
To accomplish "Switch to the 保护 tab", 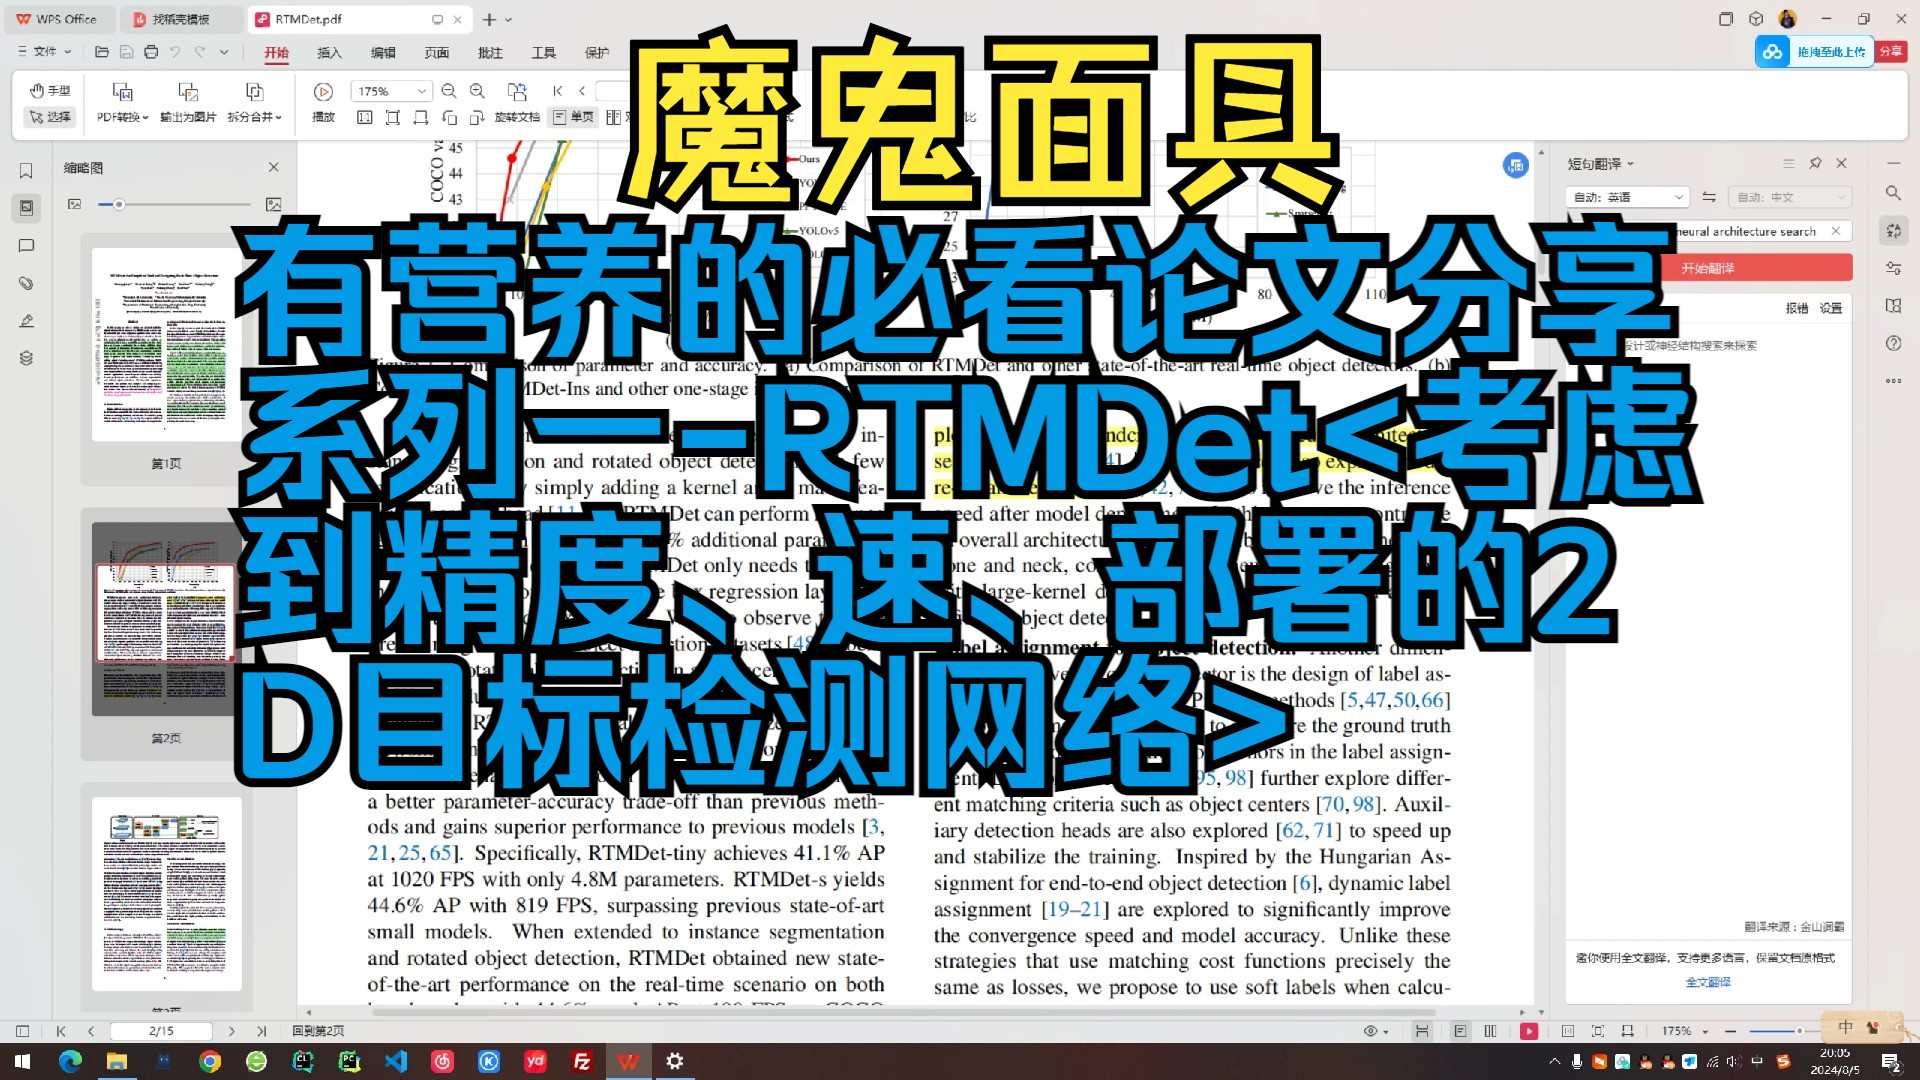I will pos(597,53).
